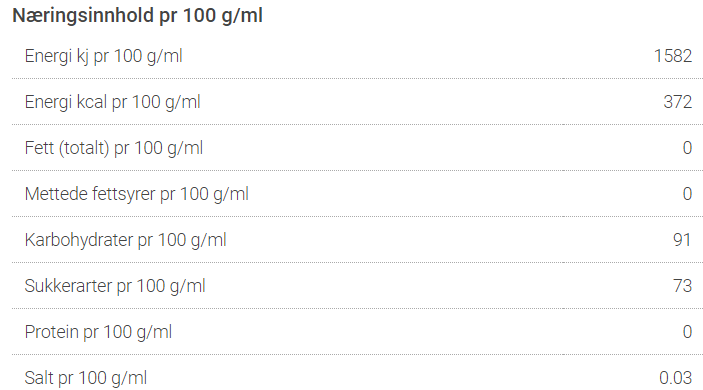Click the word Sukkerarter in the table

68,286
